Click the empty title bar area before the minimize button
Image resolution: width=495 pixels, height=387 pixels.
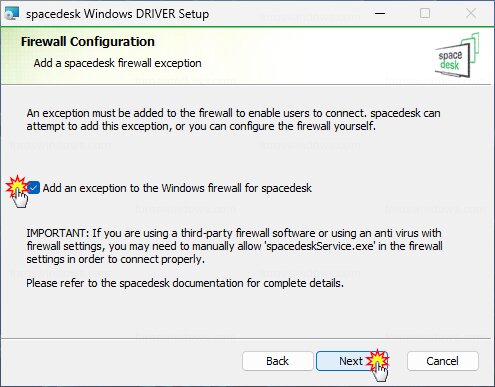pyautogui.click(x=287, y=13)
